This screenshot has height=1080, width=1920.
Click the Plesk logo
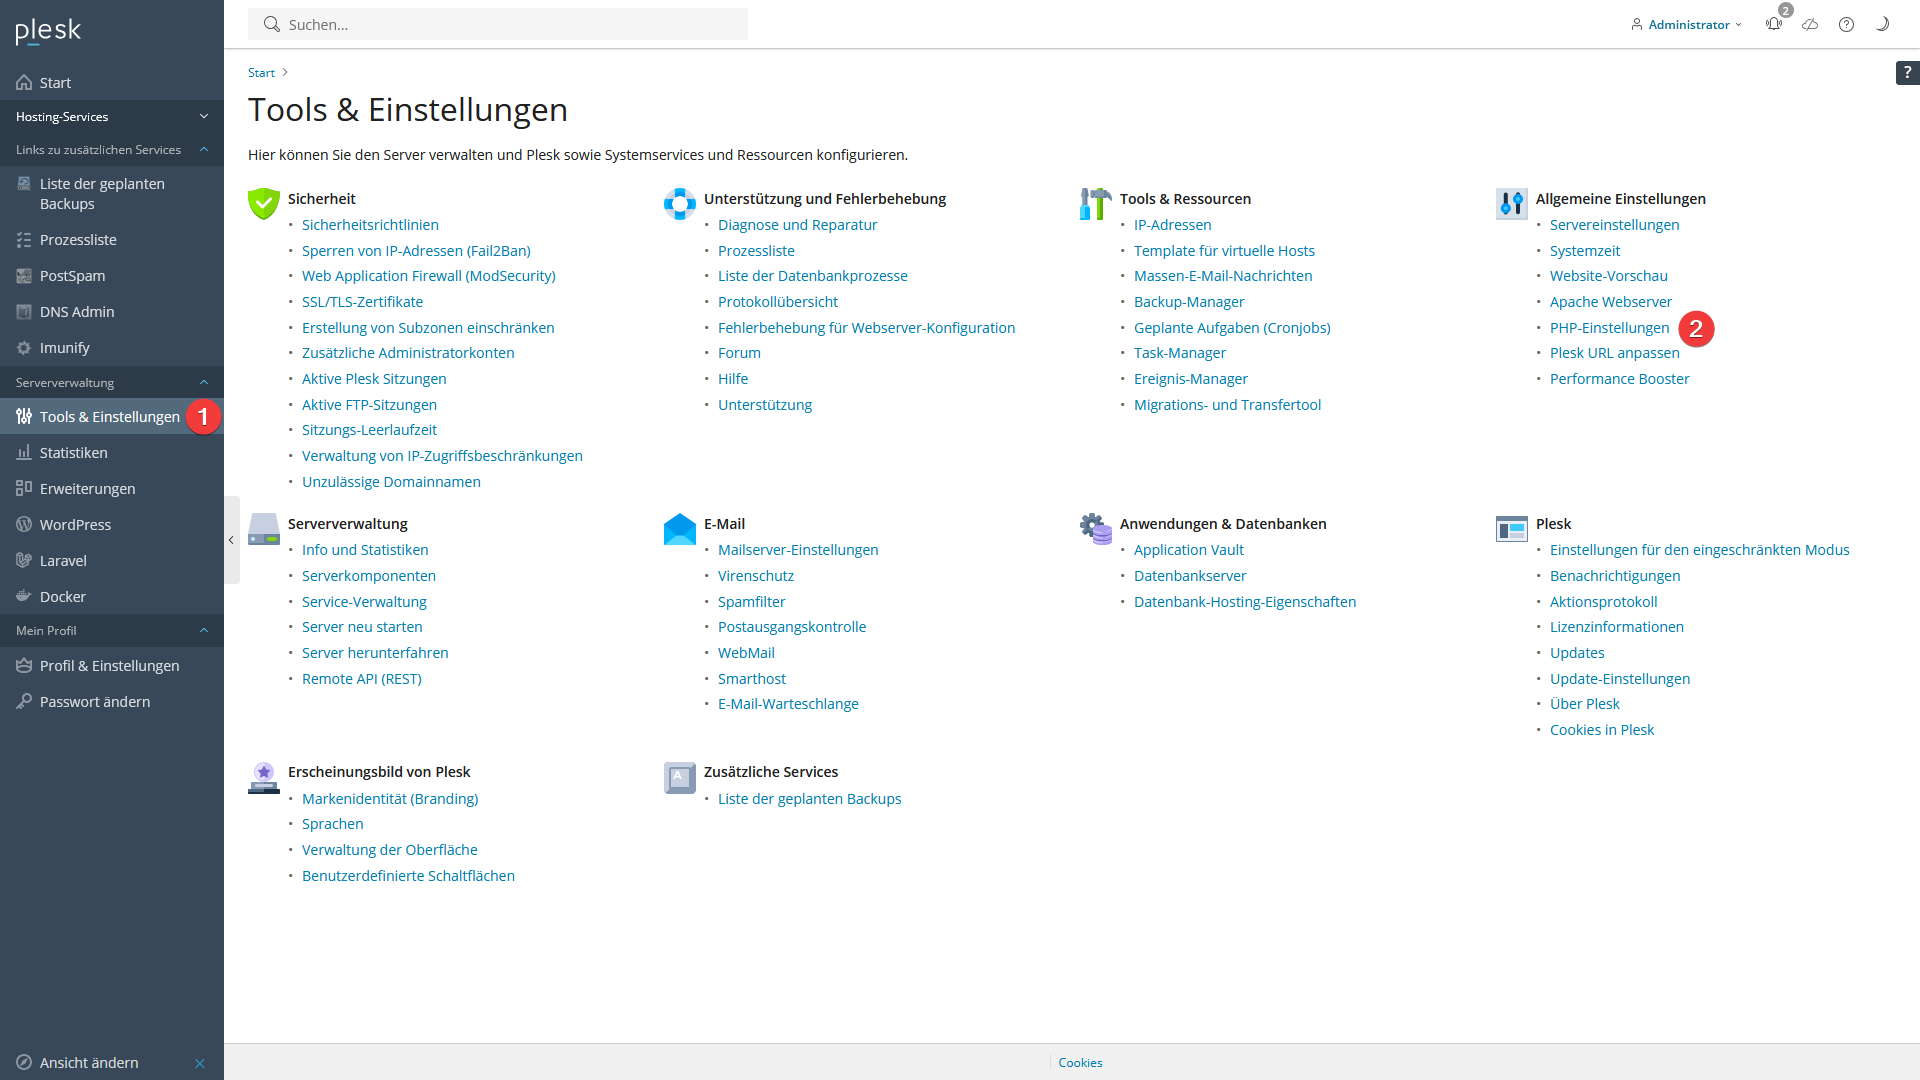coord(48,31)
